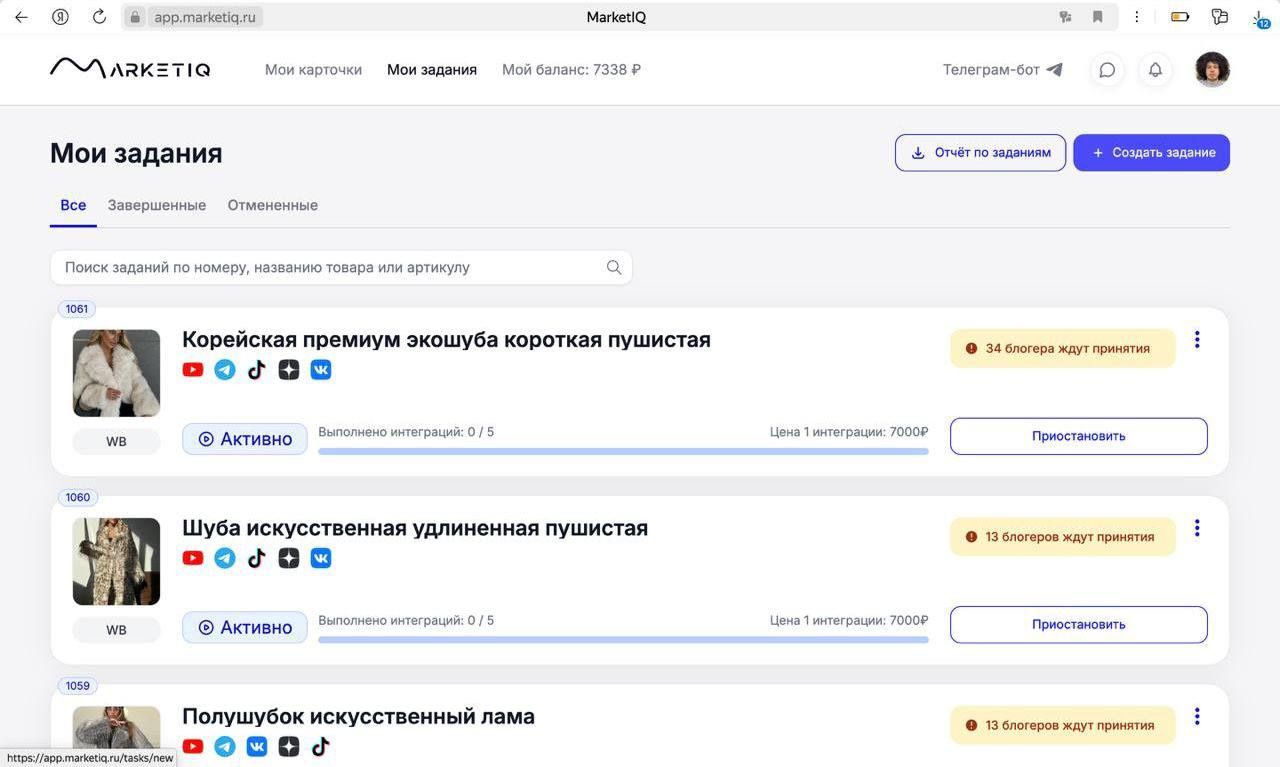1280x767 pixels.
Task: Switch to the Завершенные tab
Action: 157,205
